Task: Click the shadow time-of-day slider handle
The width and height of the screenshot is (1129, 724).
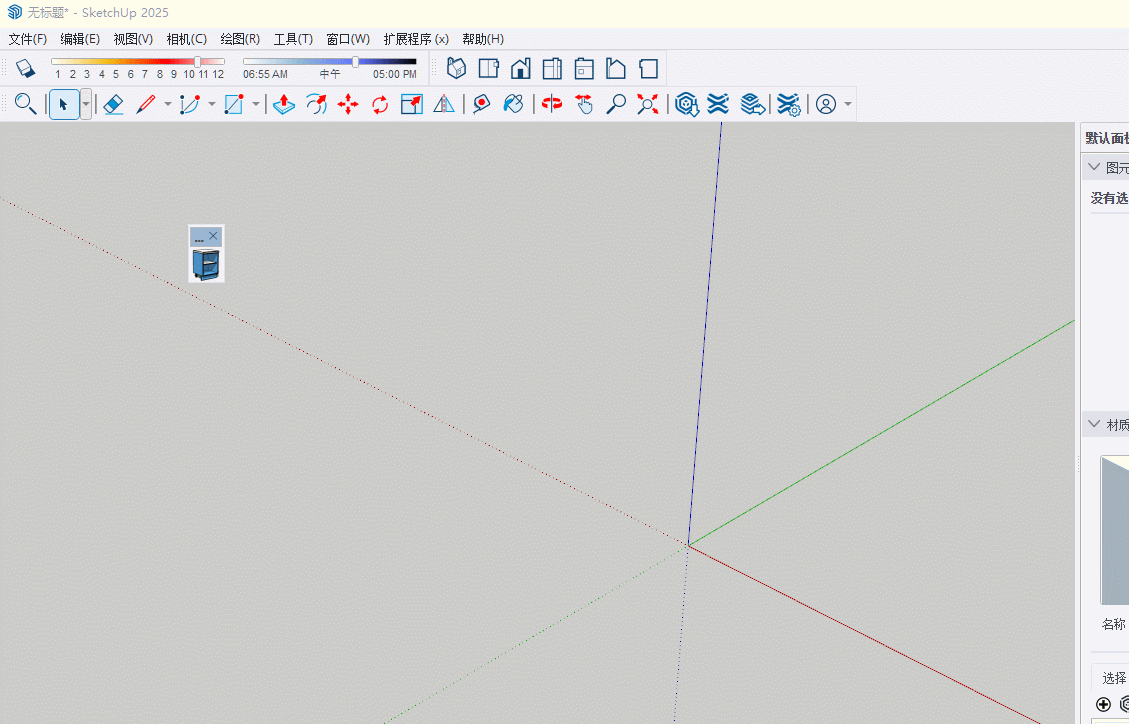Action: (x=355, y=62)
